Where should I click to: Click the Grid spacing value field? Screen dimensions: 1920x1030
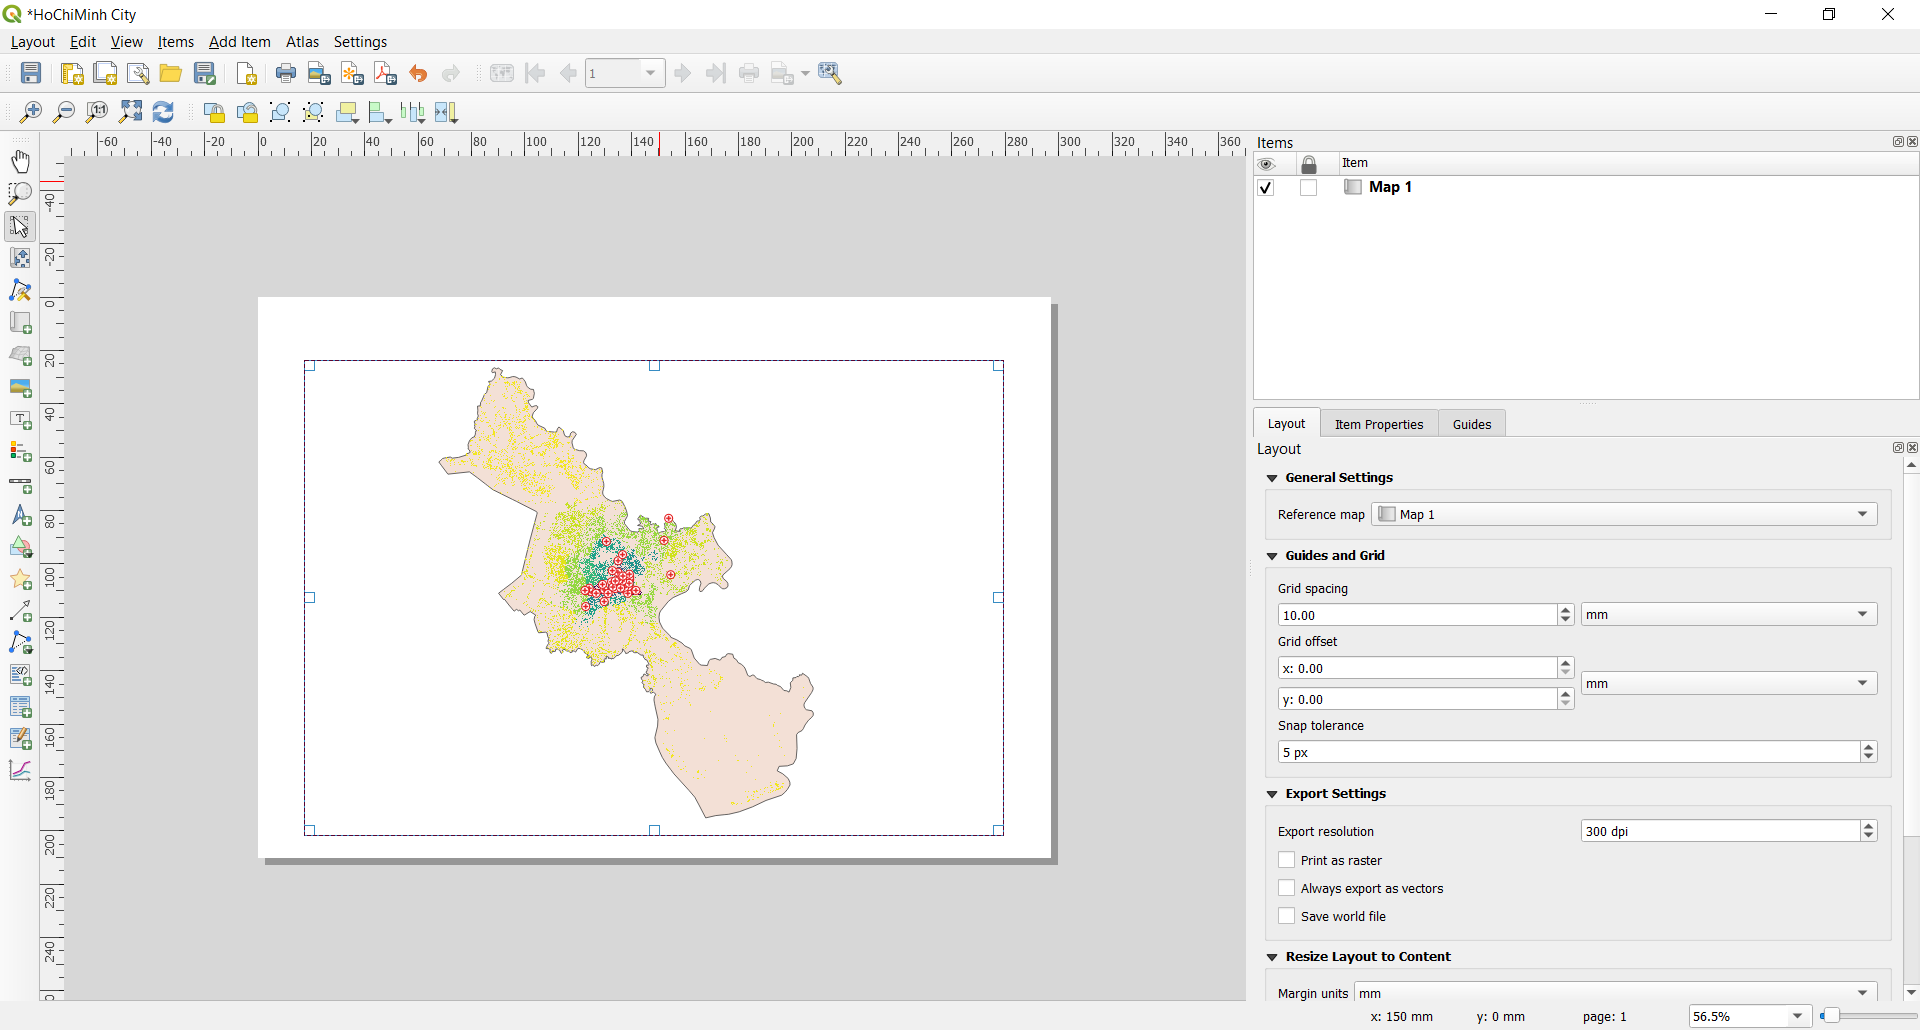click(1417, 615)
